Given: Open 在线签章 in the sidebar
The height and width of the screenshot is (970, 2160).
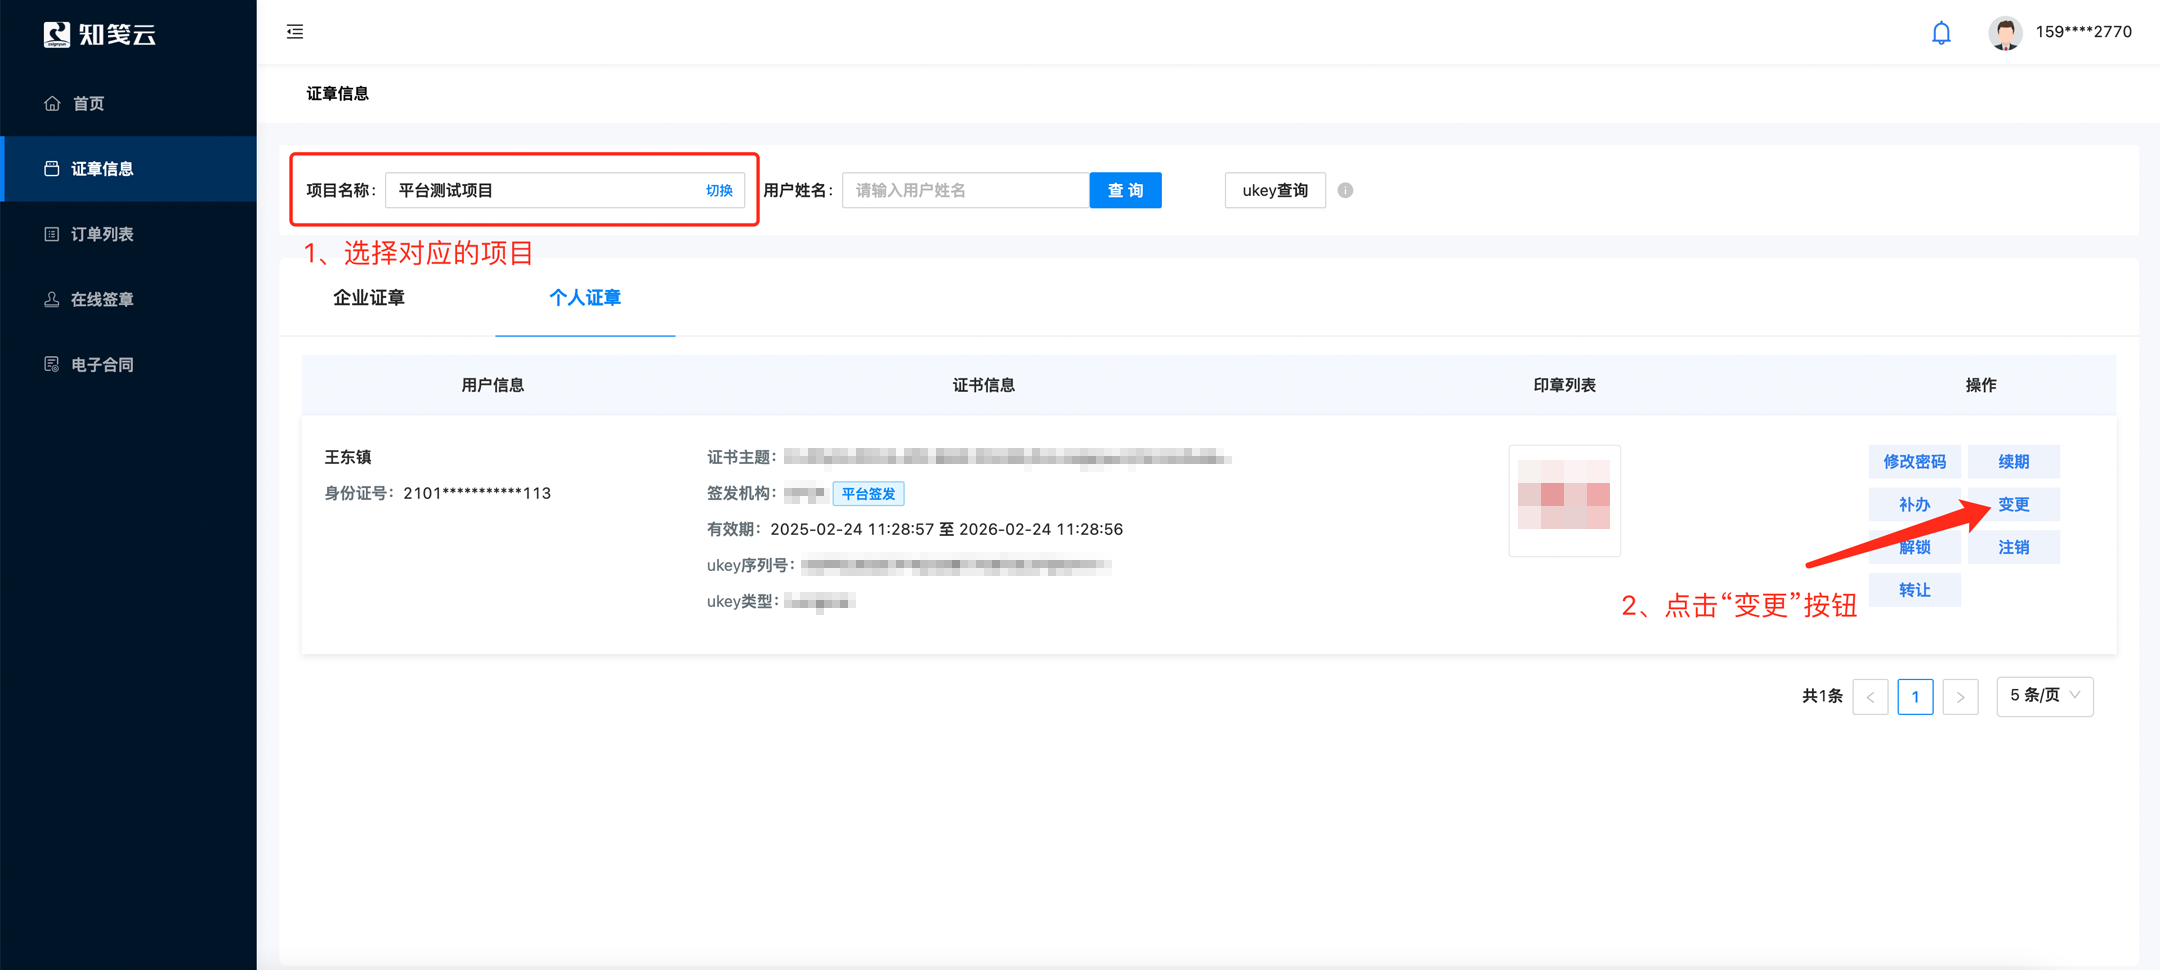Looking at the screenshot, I should 128,299.
